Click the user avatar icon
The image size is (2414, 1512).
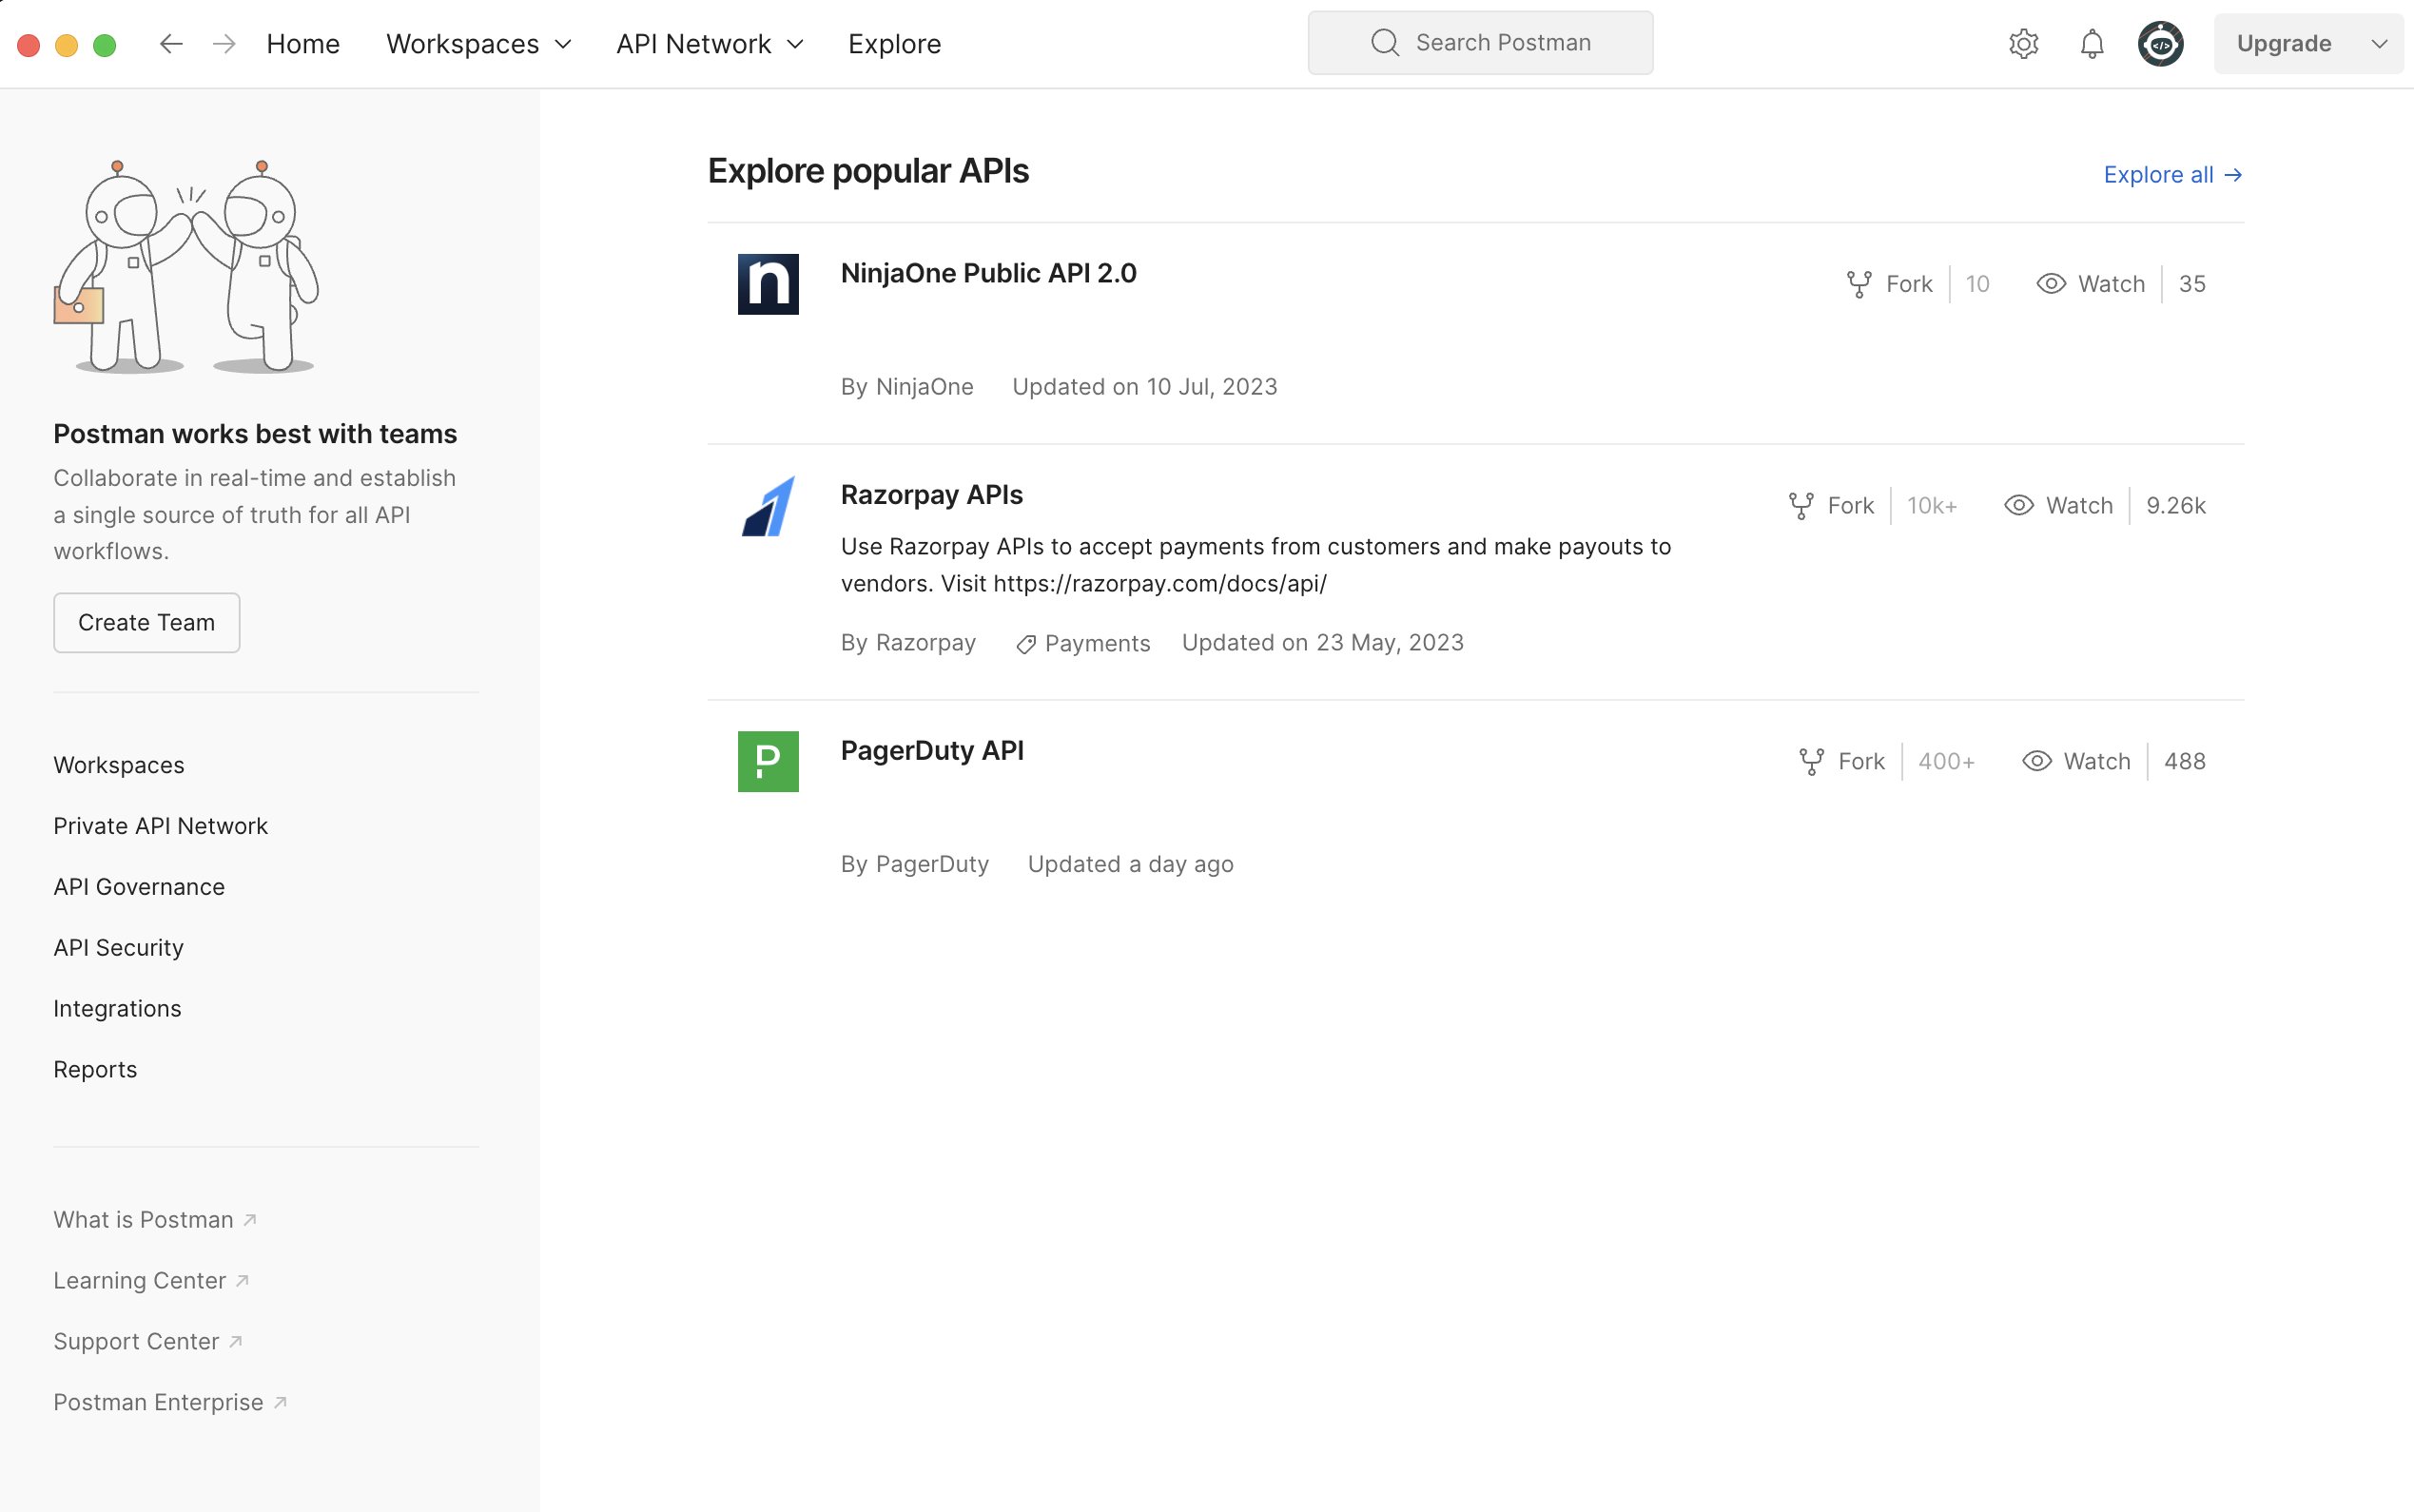(2160, 44)
